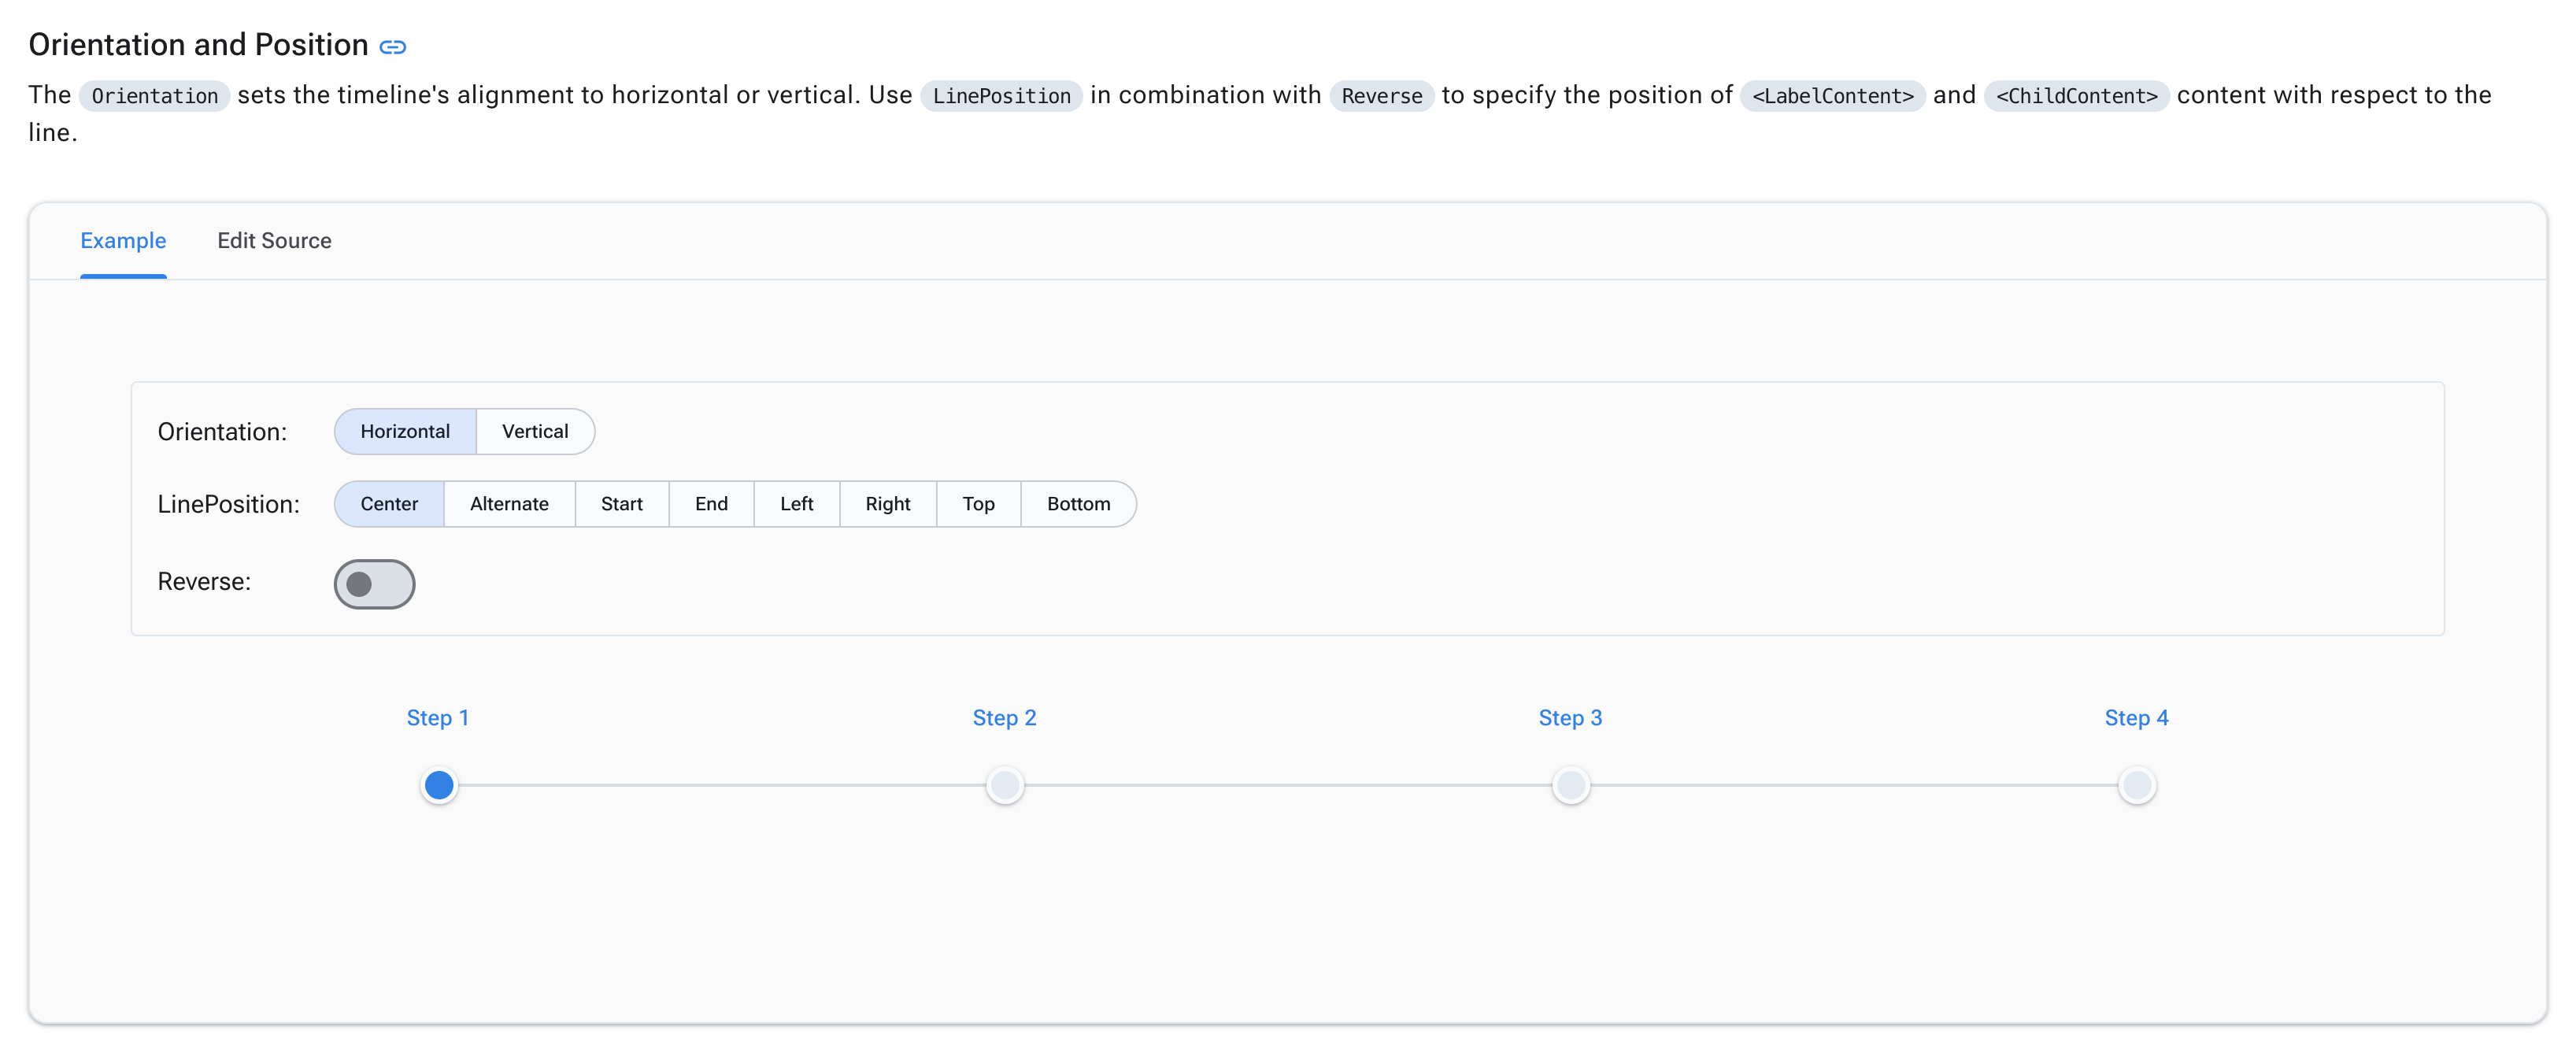This screenshot has height=1060, width=2576.
Task: Switch to the Example tab
Action: coord(123,241)
